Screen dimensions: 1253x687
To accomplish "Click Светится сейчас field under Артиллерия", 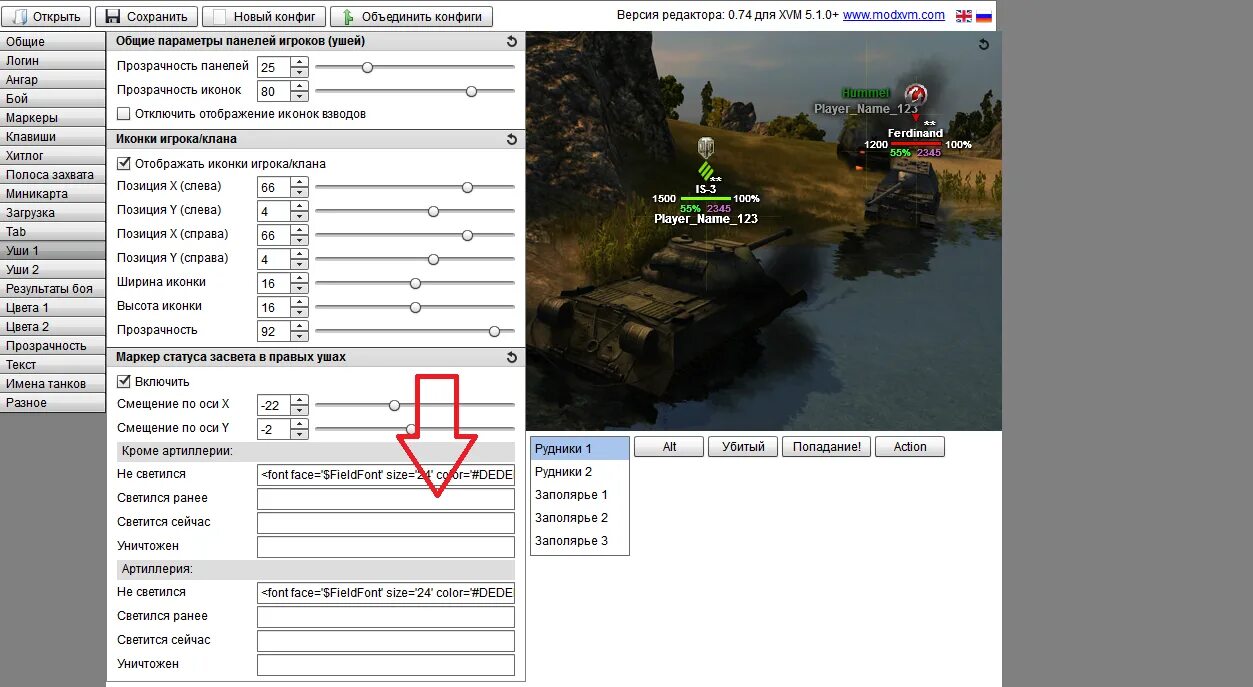I will click(x=386, y=641).
